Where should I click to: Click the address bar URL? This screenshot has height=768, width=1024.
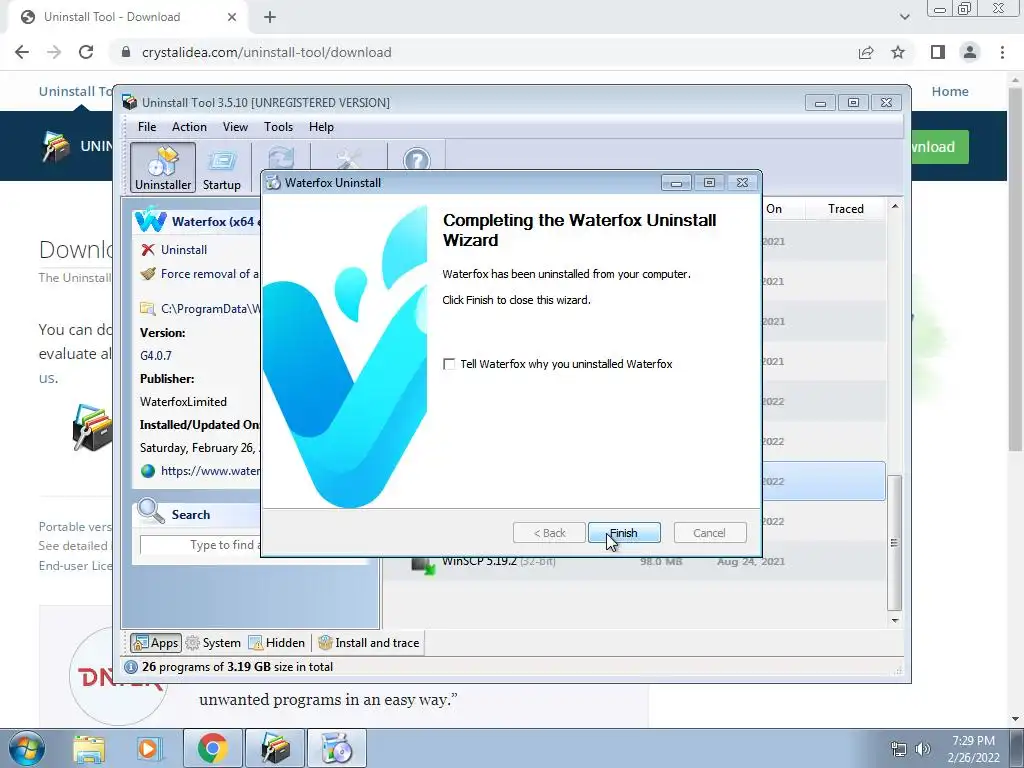266,52
